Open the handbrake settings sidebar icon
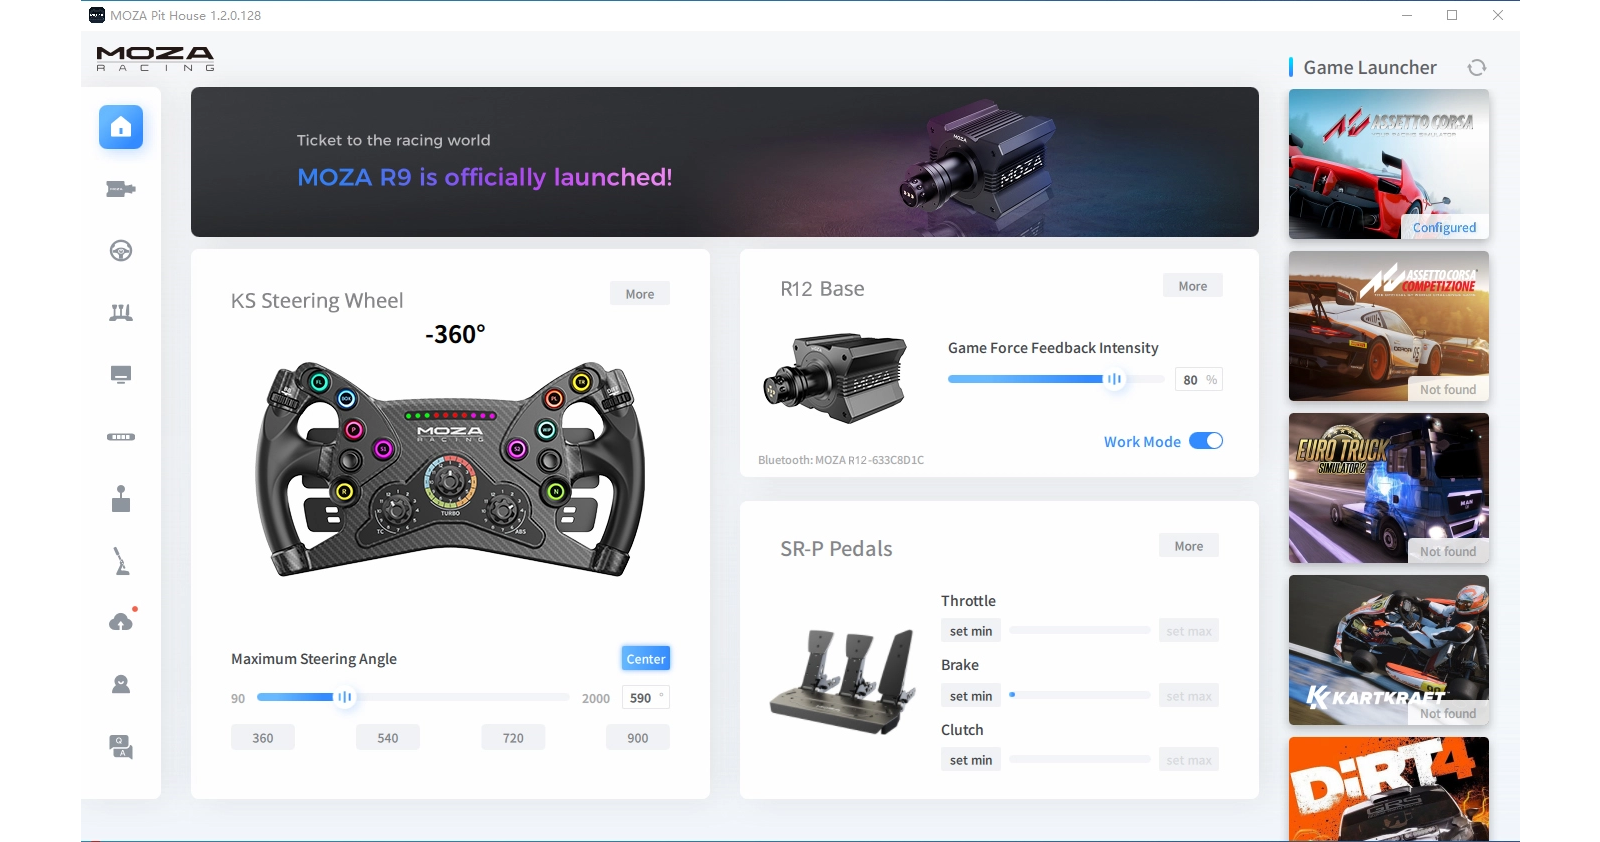The width and height of the screenshot is (1600, 842). (x=121, y=561)
